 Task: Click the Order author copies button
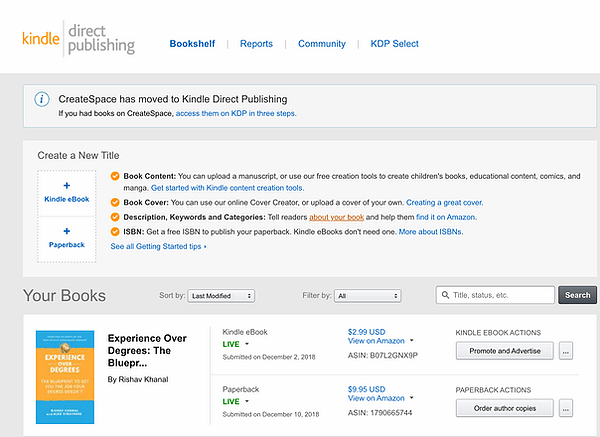click(505, 408)
